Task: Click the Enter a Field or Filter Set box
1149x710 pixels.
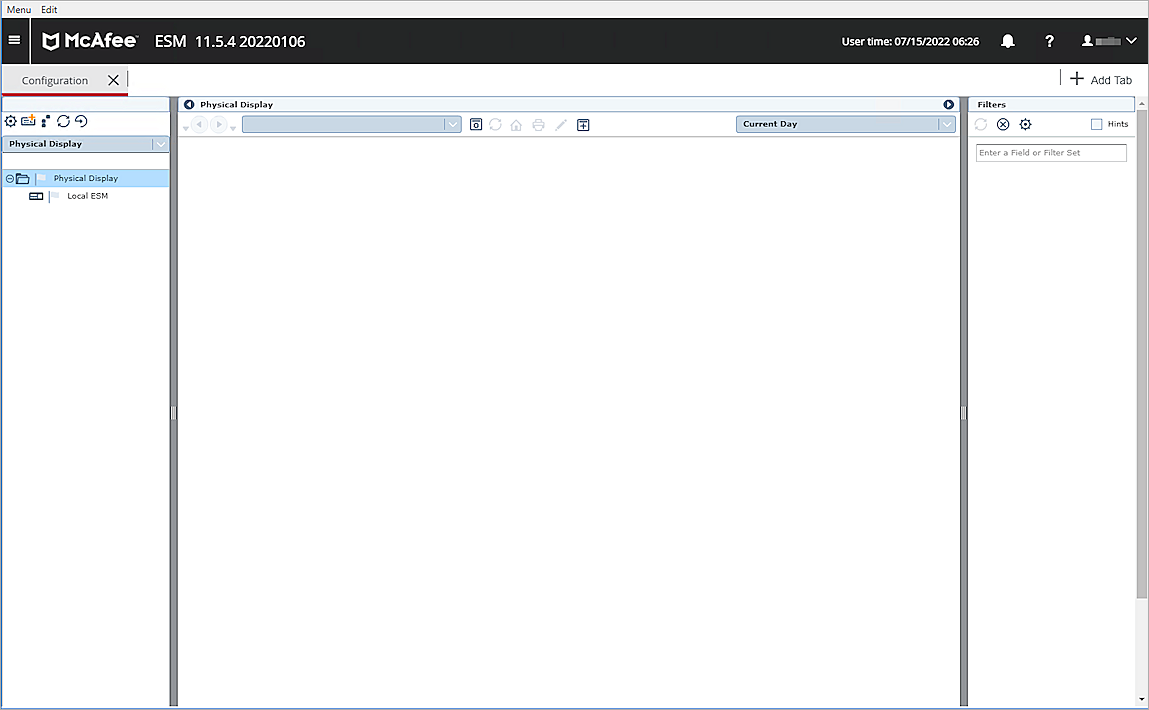Action: 1051,152
